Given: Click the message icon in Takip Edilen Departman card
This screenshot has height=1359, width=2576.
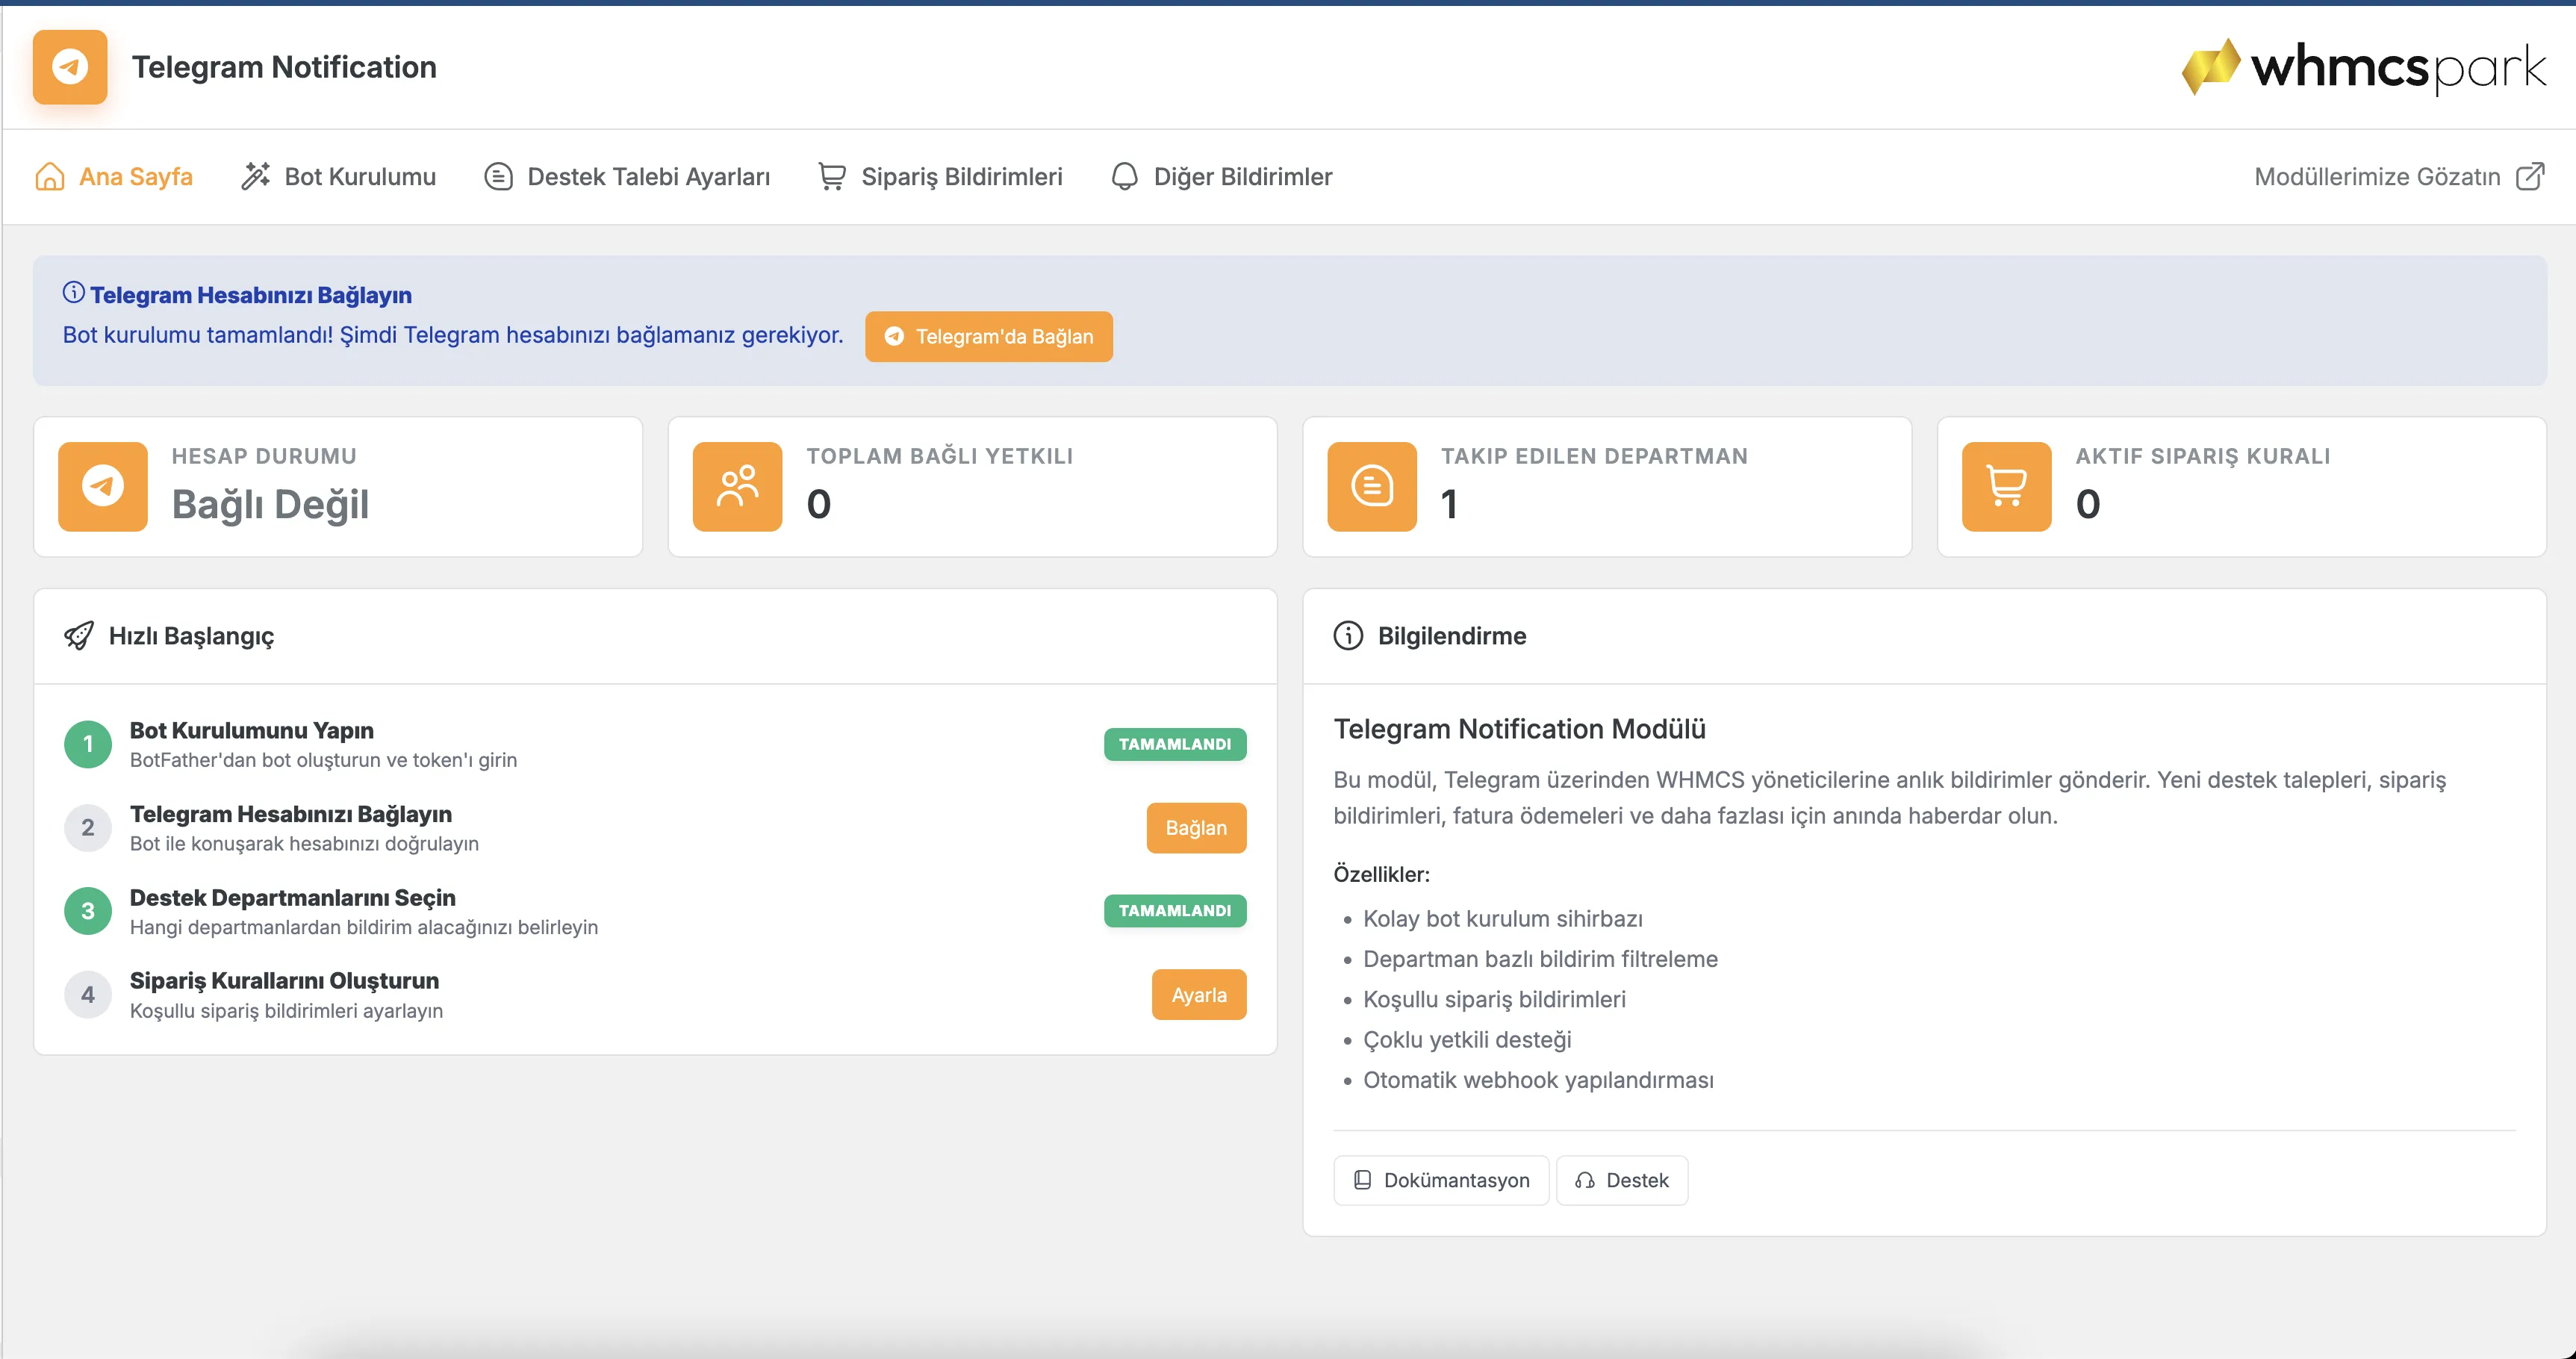Looking at the screenshot, I should point(1372,486).
